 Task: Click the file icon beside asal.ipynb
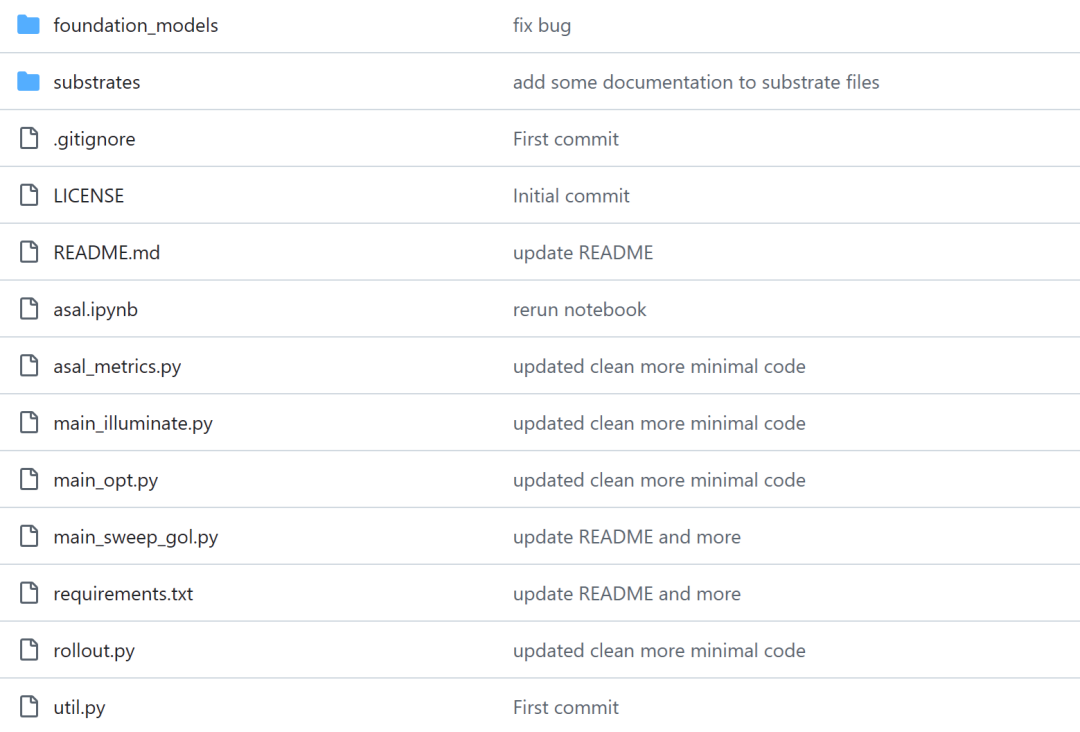(x=29, y=309)
